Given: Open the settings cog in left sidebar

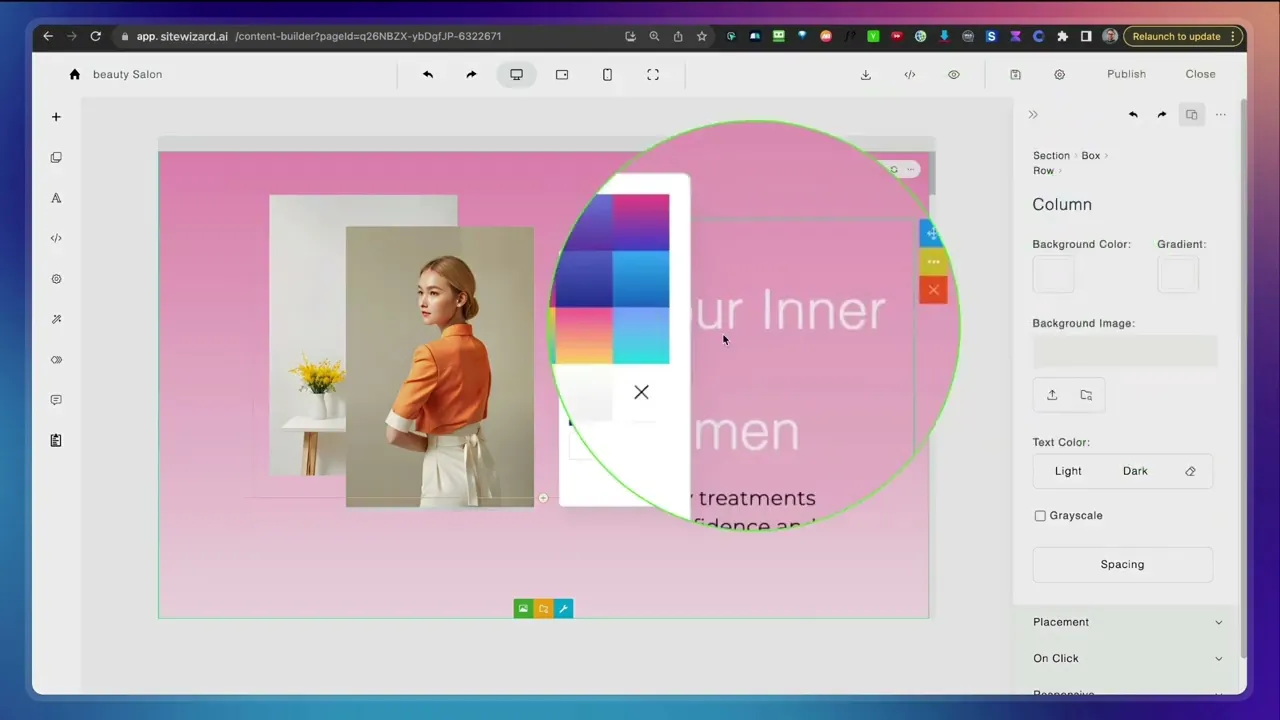Looking at the screenshot, I should point(56,279).
